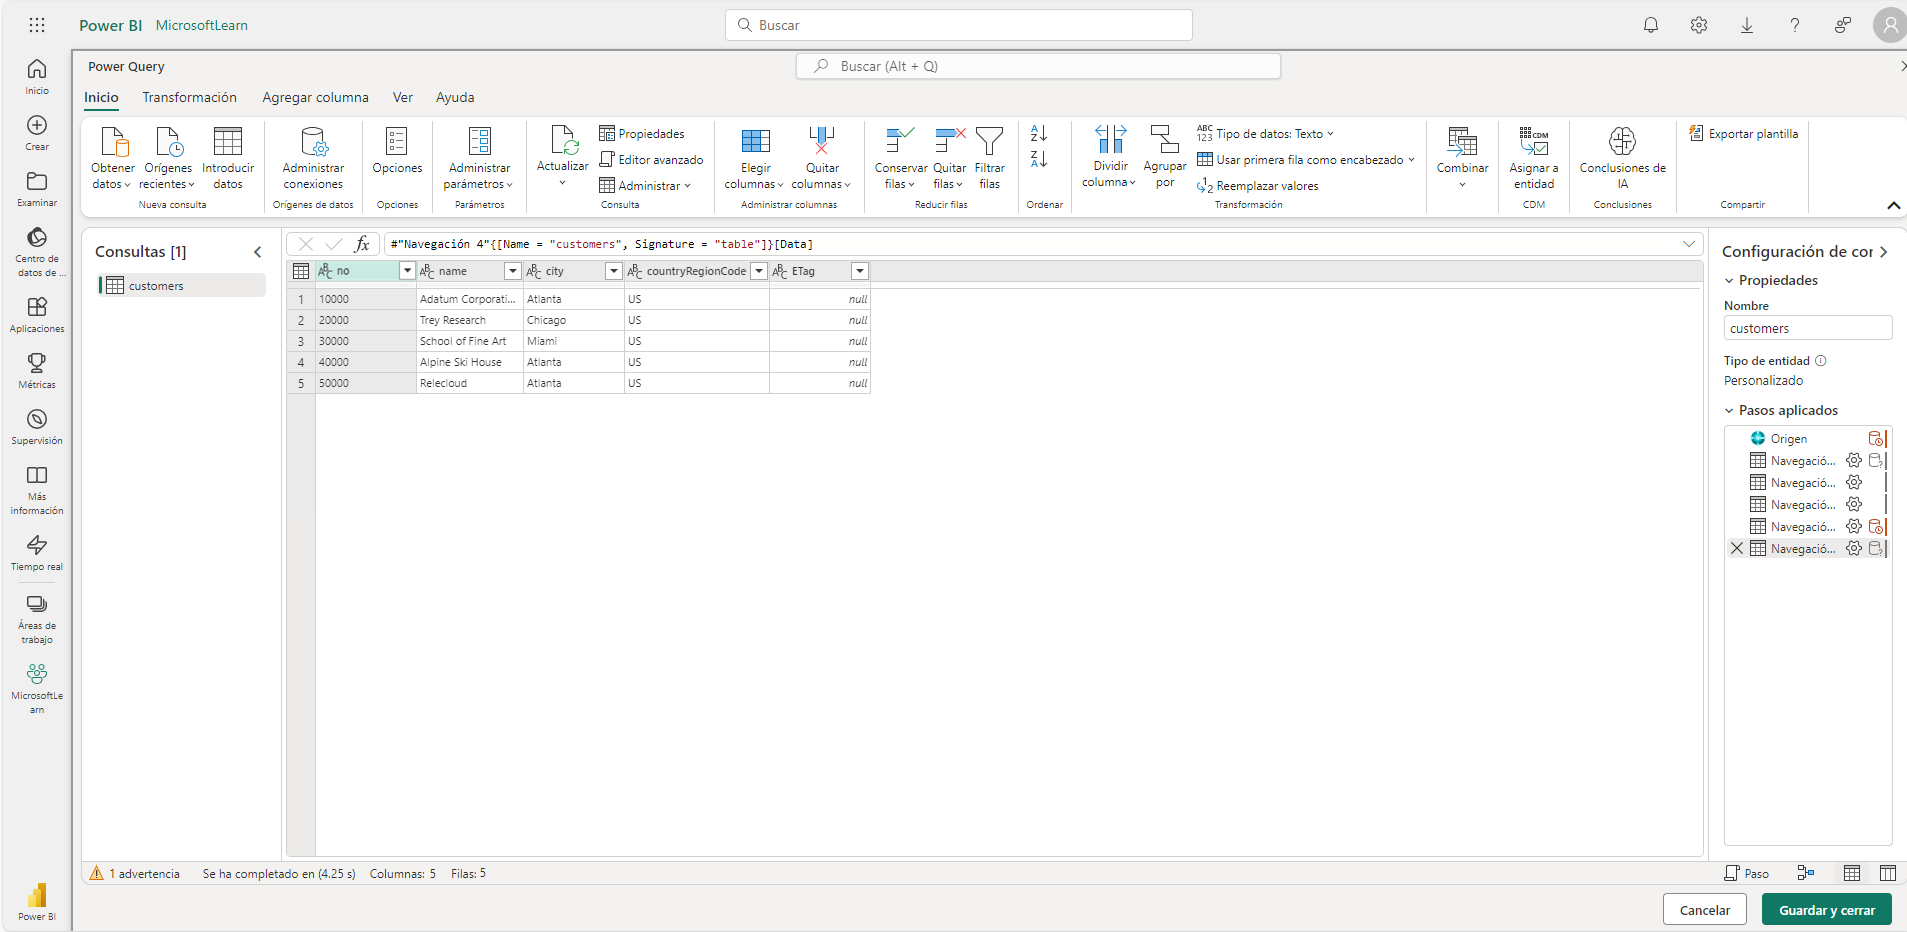Viewport: 1907px width, 932px height.
Task: Open the Power BI settings gear
Action: 1699,25
